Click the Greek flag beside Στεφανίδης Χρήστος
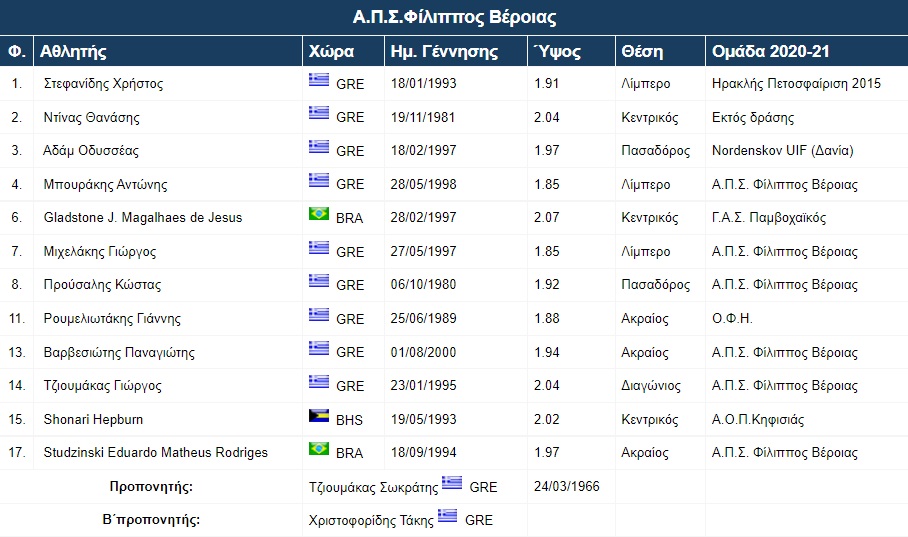Viewport: 908px width, 537px height. pyautogui.click(x=318, y=79)
